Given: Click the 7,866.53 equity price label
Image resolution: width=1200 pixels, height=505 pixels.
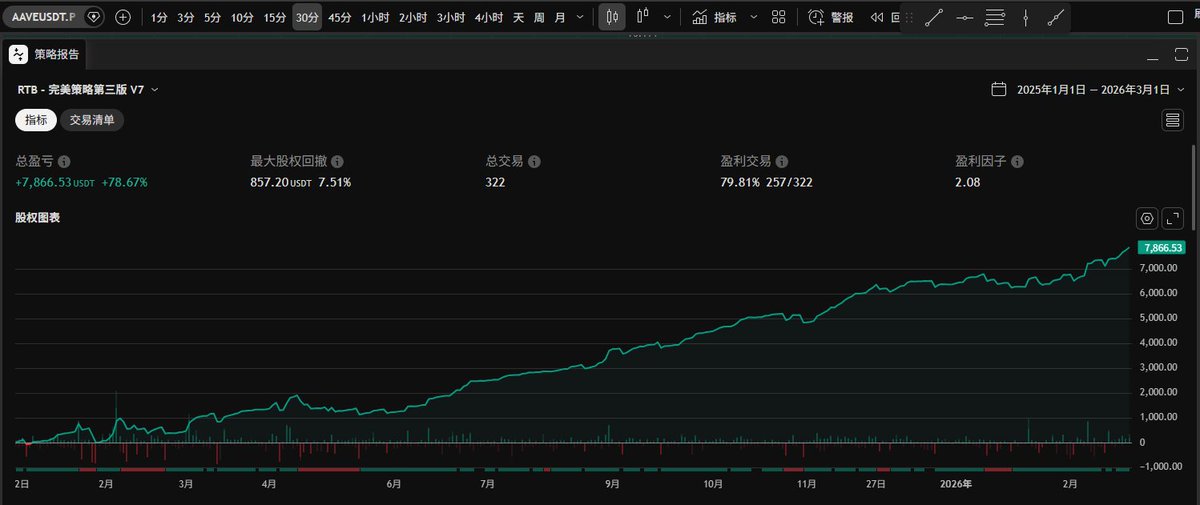Looking at the screenshot, I should click(1162, 247).
